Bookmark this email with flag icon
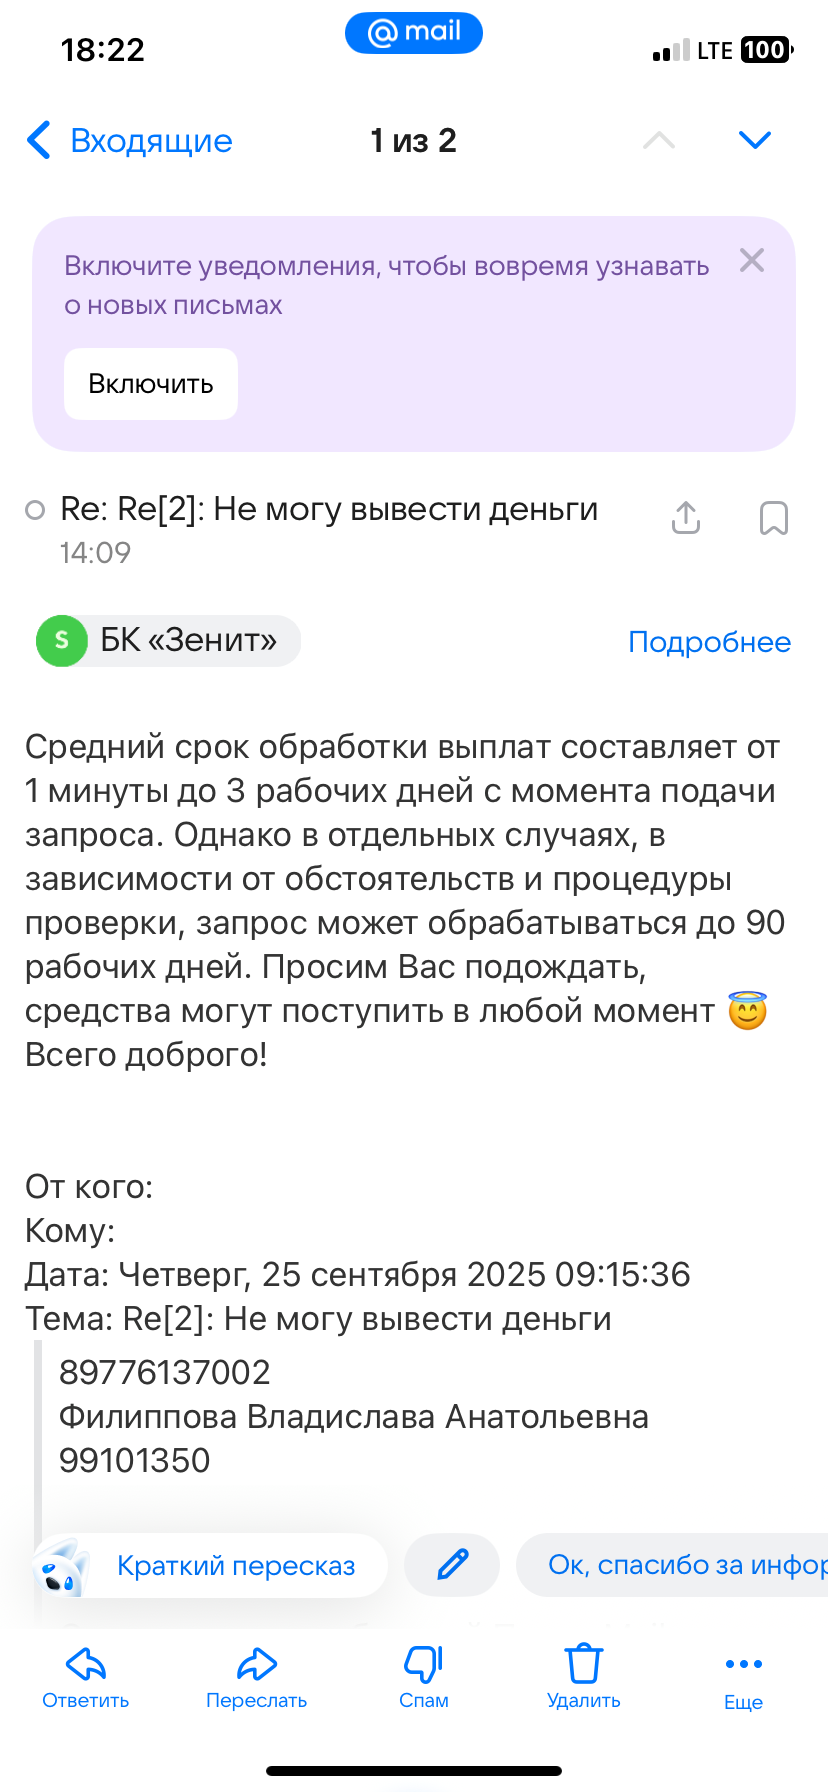 pyautogui.click(x=774, y=518)
